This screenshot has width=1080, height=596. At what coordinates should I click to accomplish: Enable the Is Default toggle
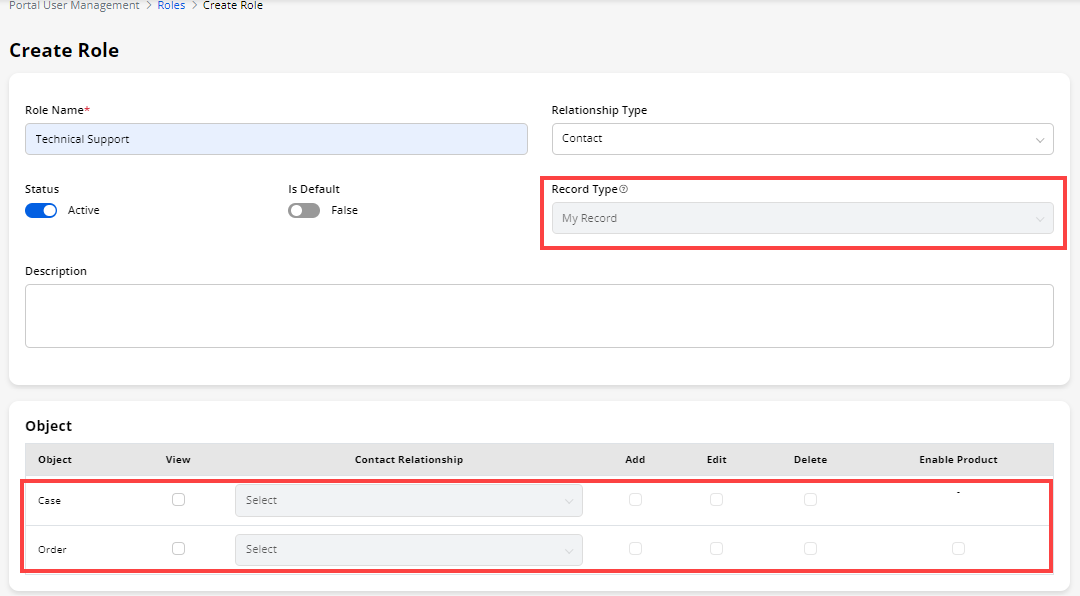point(304,210)
